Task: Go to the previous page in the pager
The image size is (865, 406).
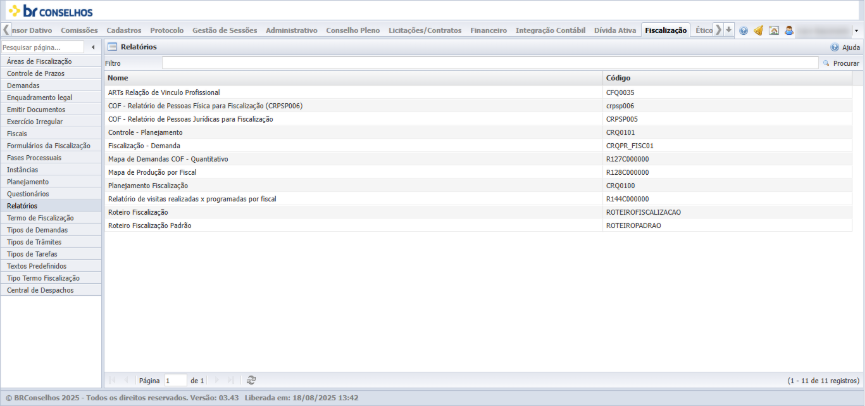Action: click(126, 380)
